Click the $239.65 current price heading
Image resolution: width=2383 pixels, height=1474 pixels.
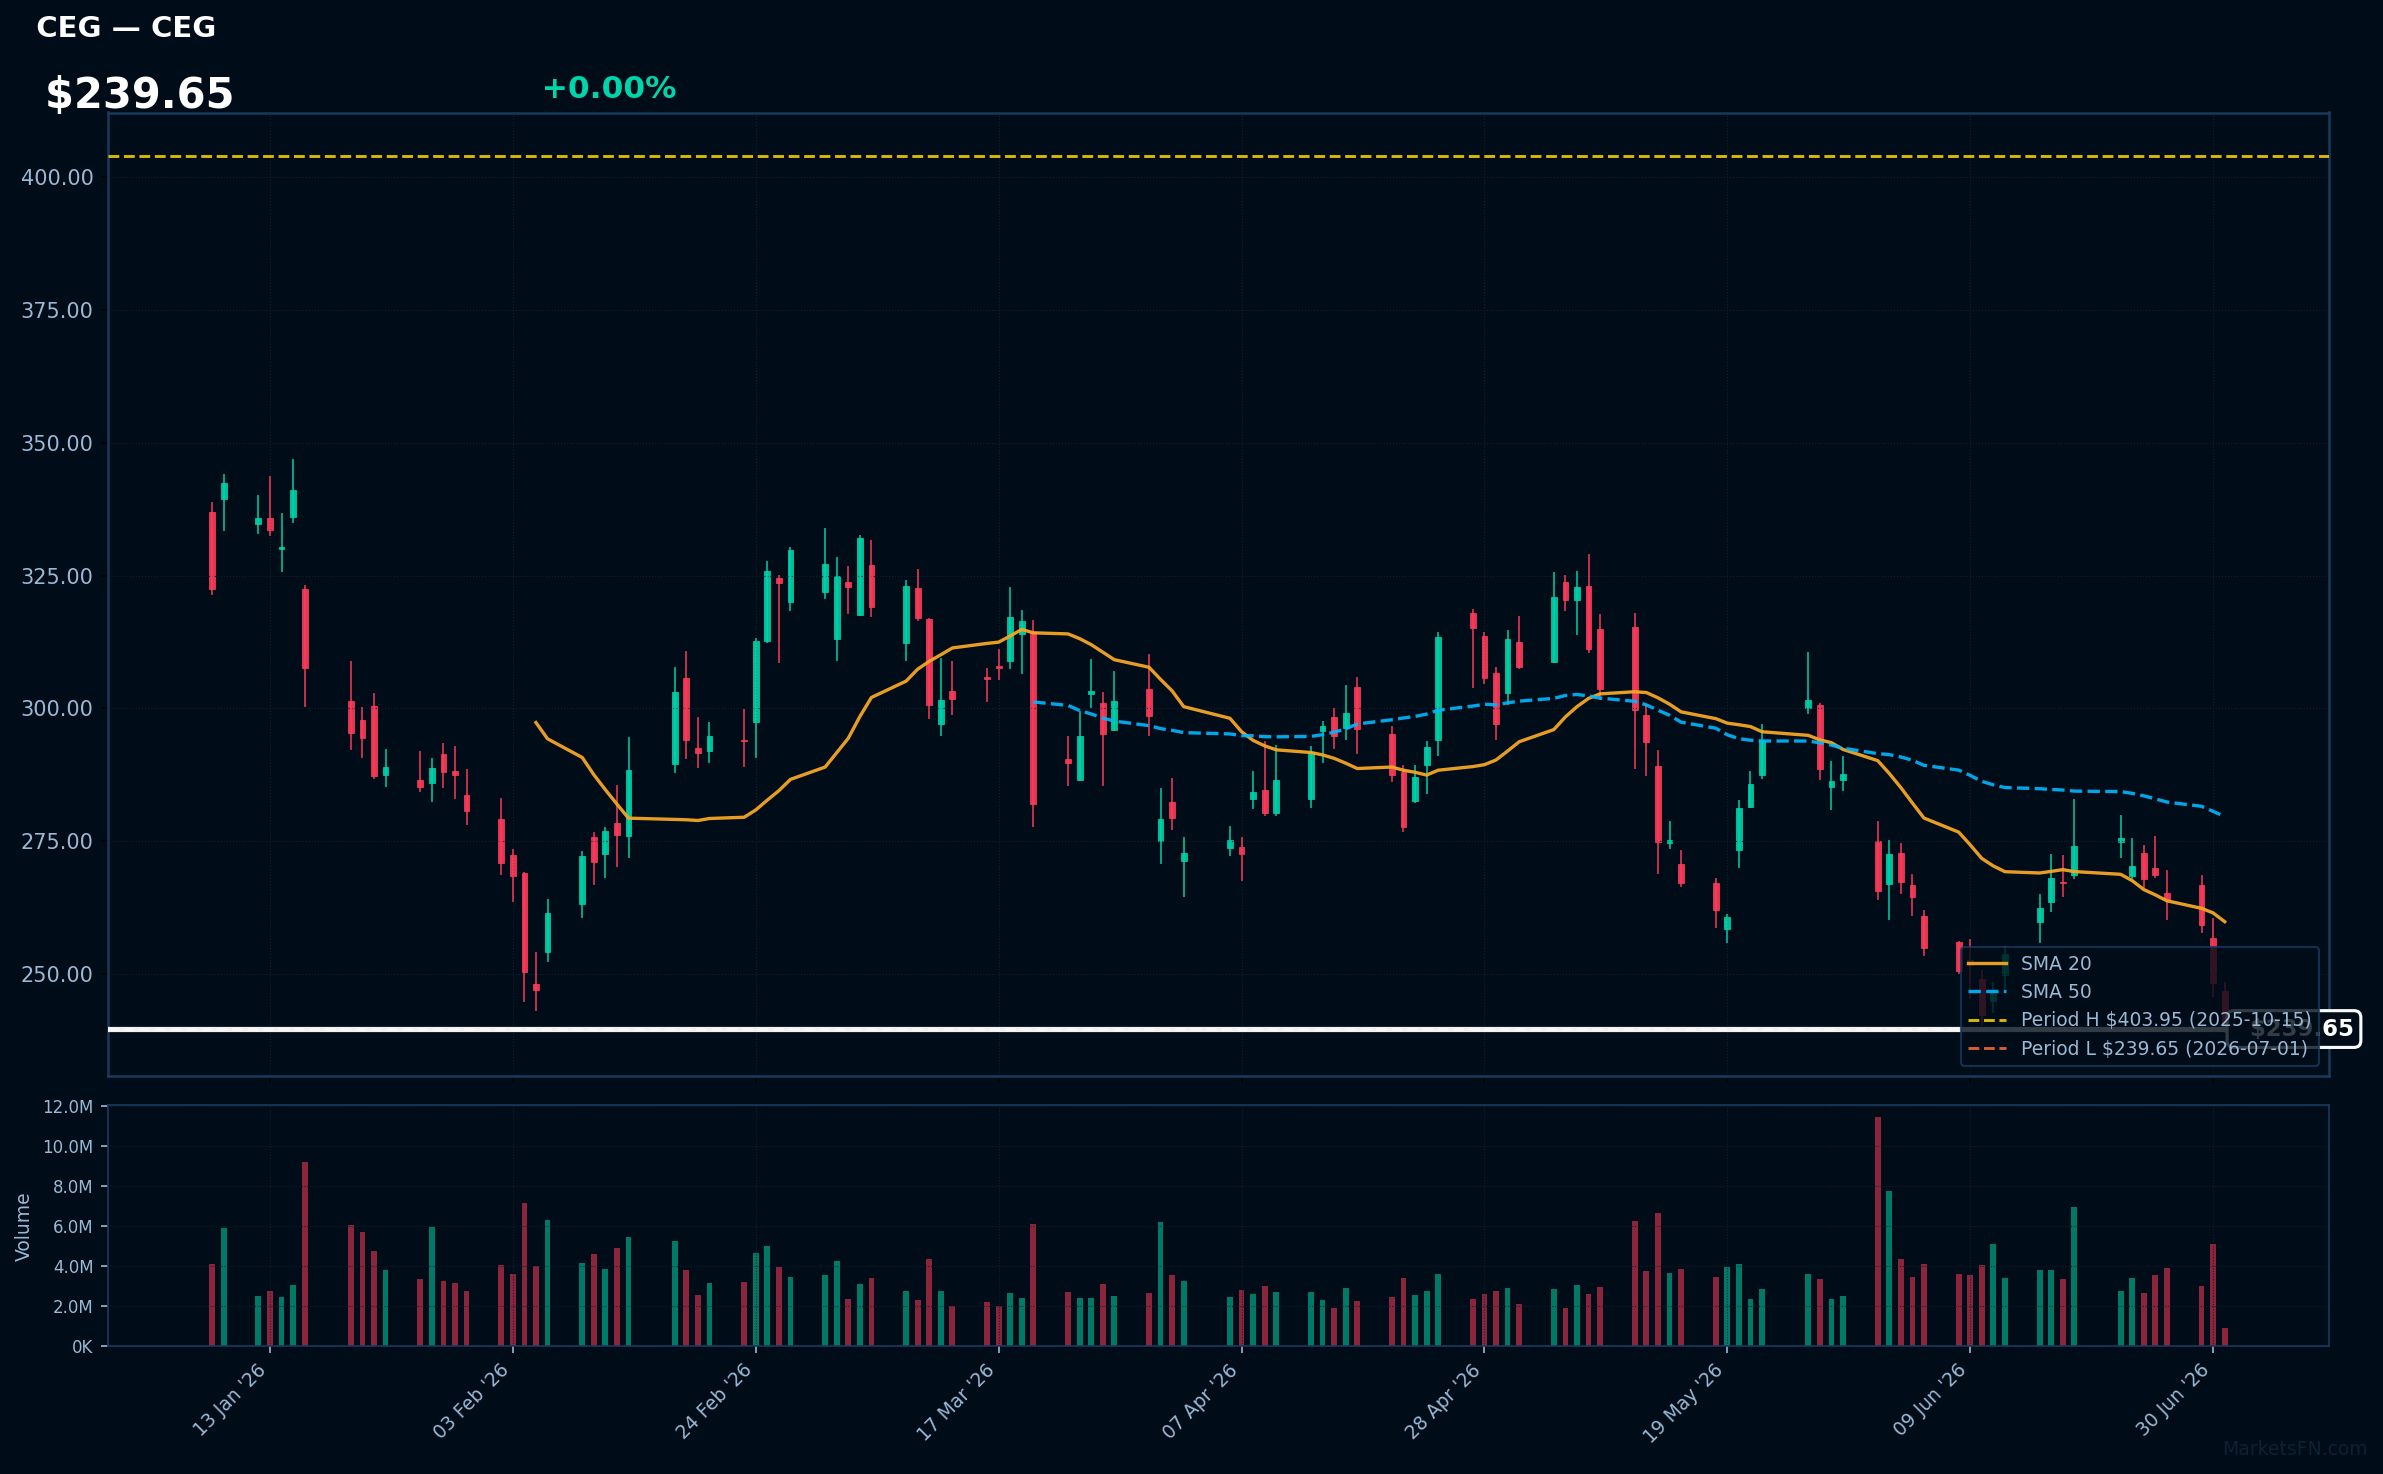click(x=139, y=94)
